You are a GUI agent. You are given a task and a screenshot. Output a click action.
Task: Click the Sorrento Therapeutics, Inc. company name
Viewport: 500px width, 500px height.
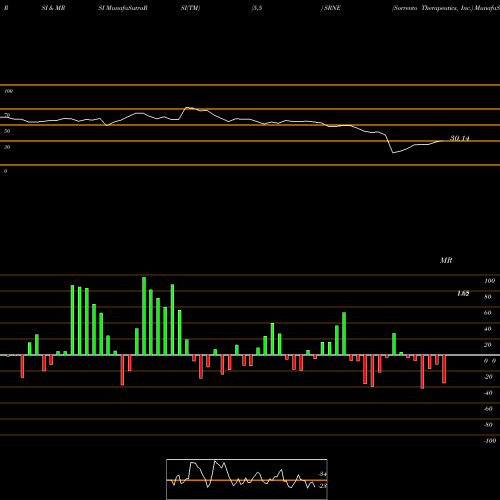pos(433,8)
